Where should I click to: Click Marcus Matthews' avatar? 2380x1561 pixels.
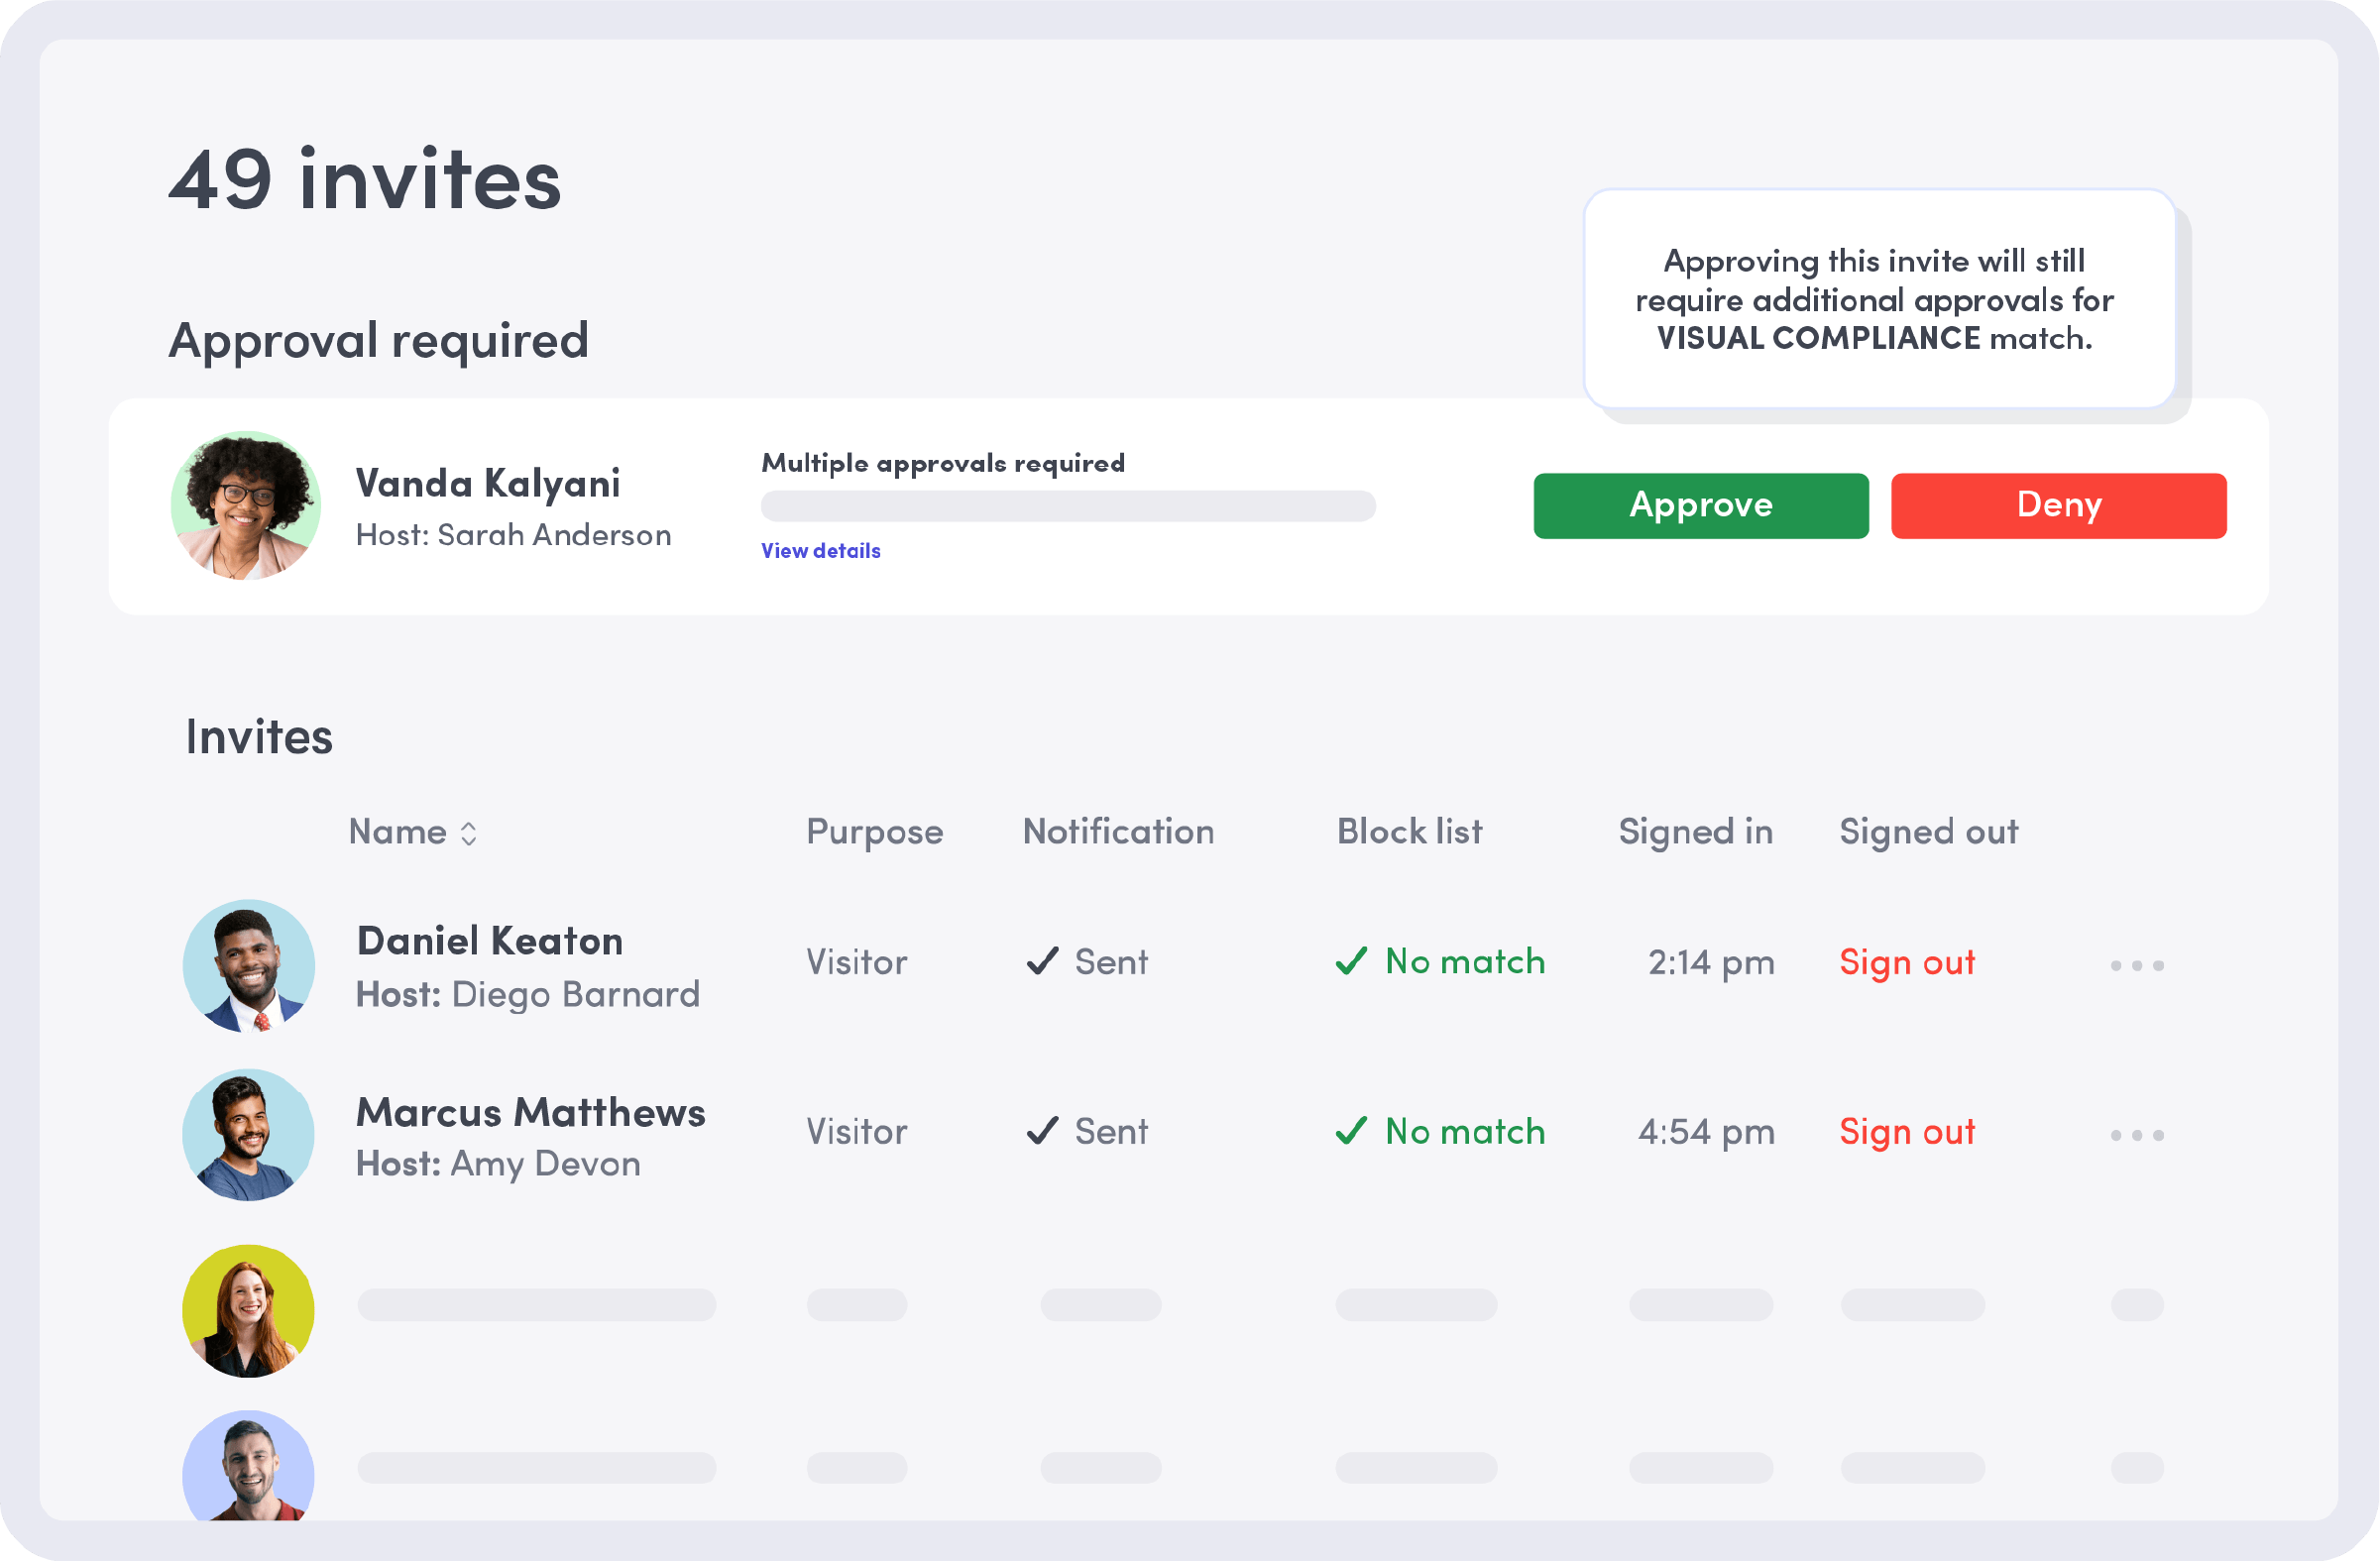point(249,1135)
